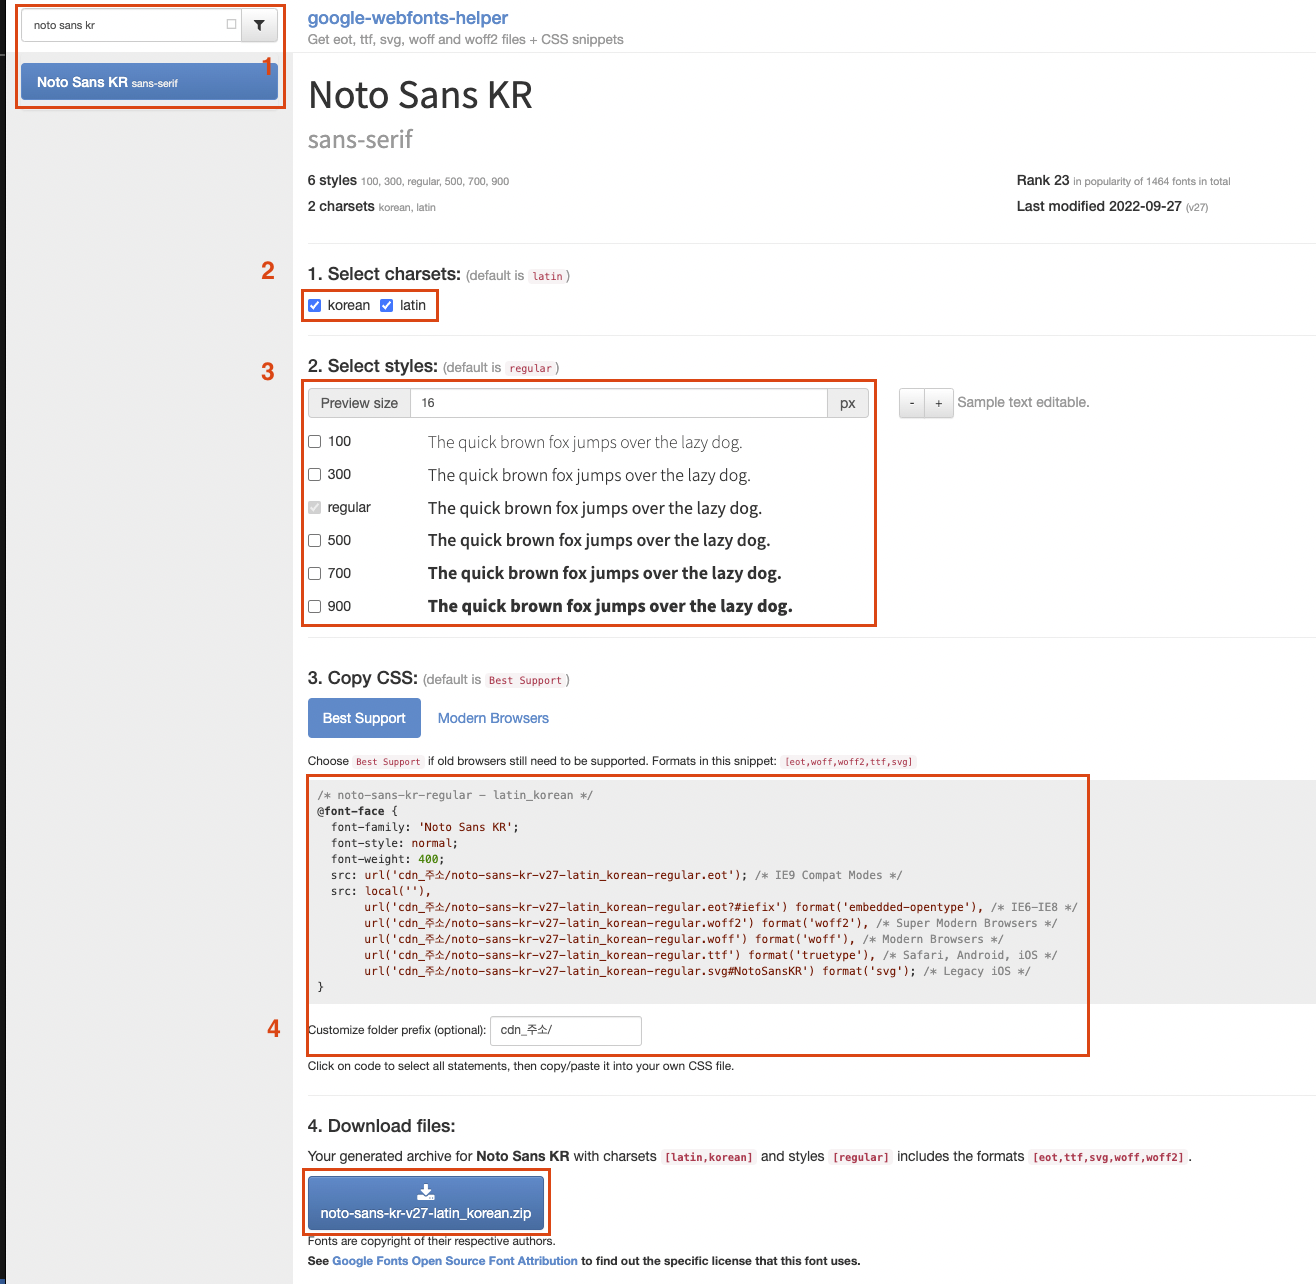Image resolution: width=1316 pixels, height=1284 pixels.
Task: Enable the 100 weight style checkbox
Action: click(315, 442)
